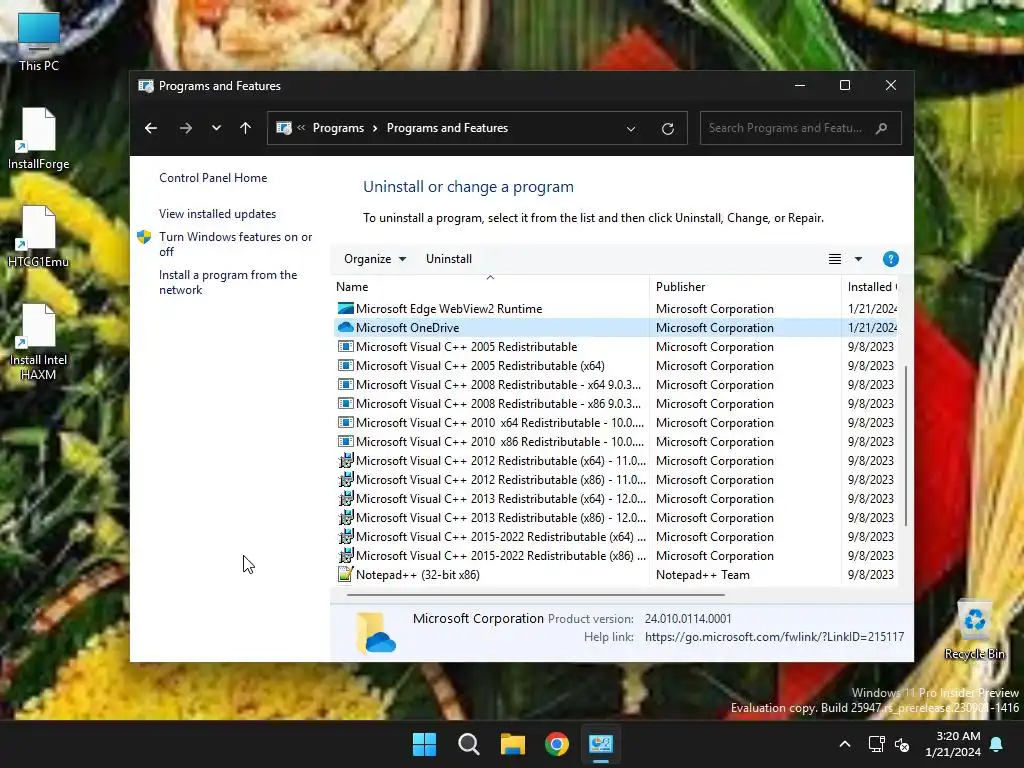Click the network status tray icon
Screen dimensions: 1024x768
pyautogui.click(x=876, y=744)
